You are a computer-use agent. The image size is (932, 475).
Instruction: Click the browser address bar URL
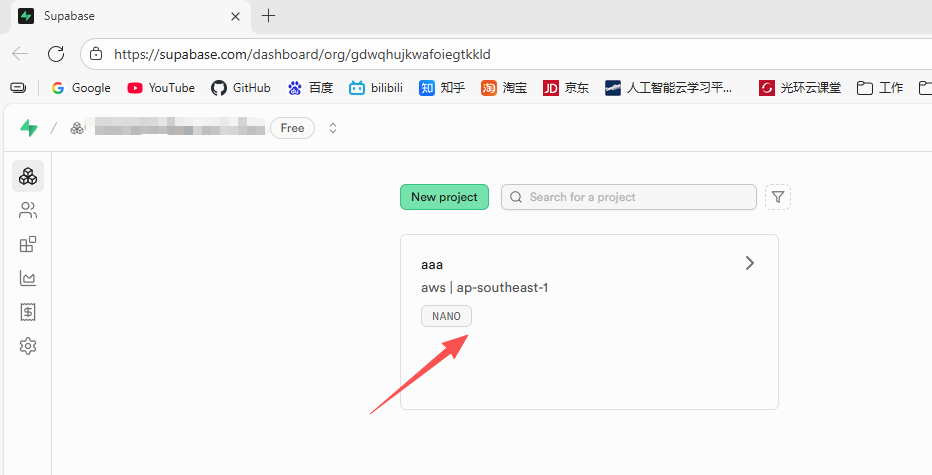pos(302,54)
